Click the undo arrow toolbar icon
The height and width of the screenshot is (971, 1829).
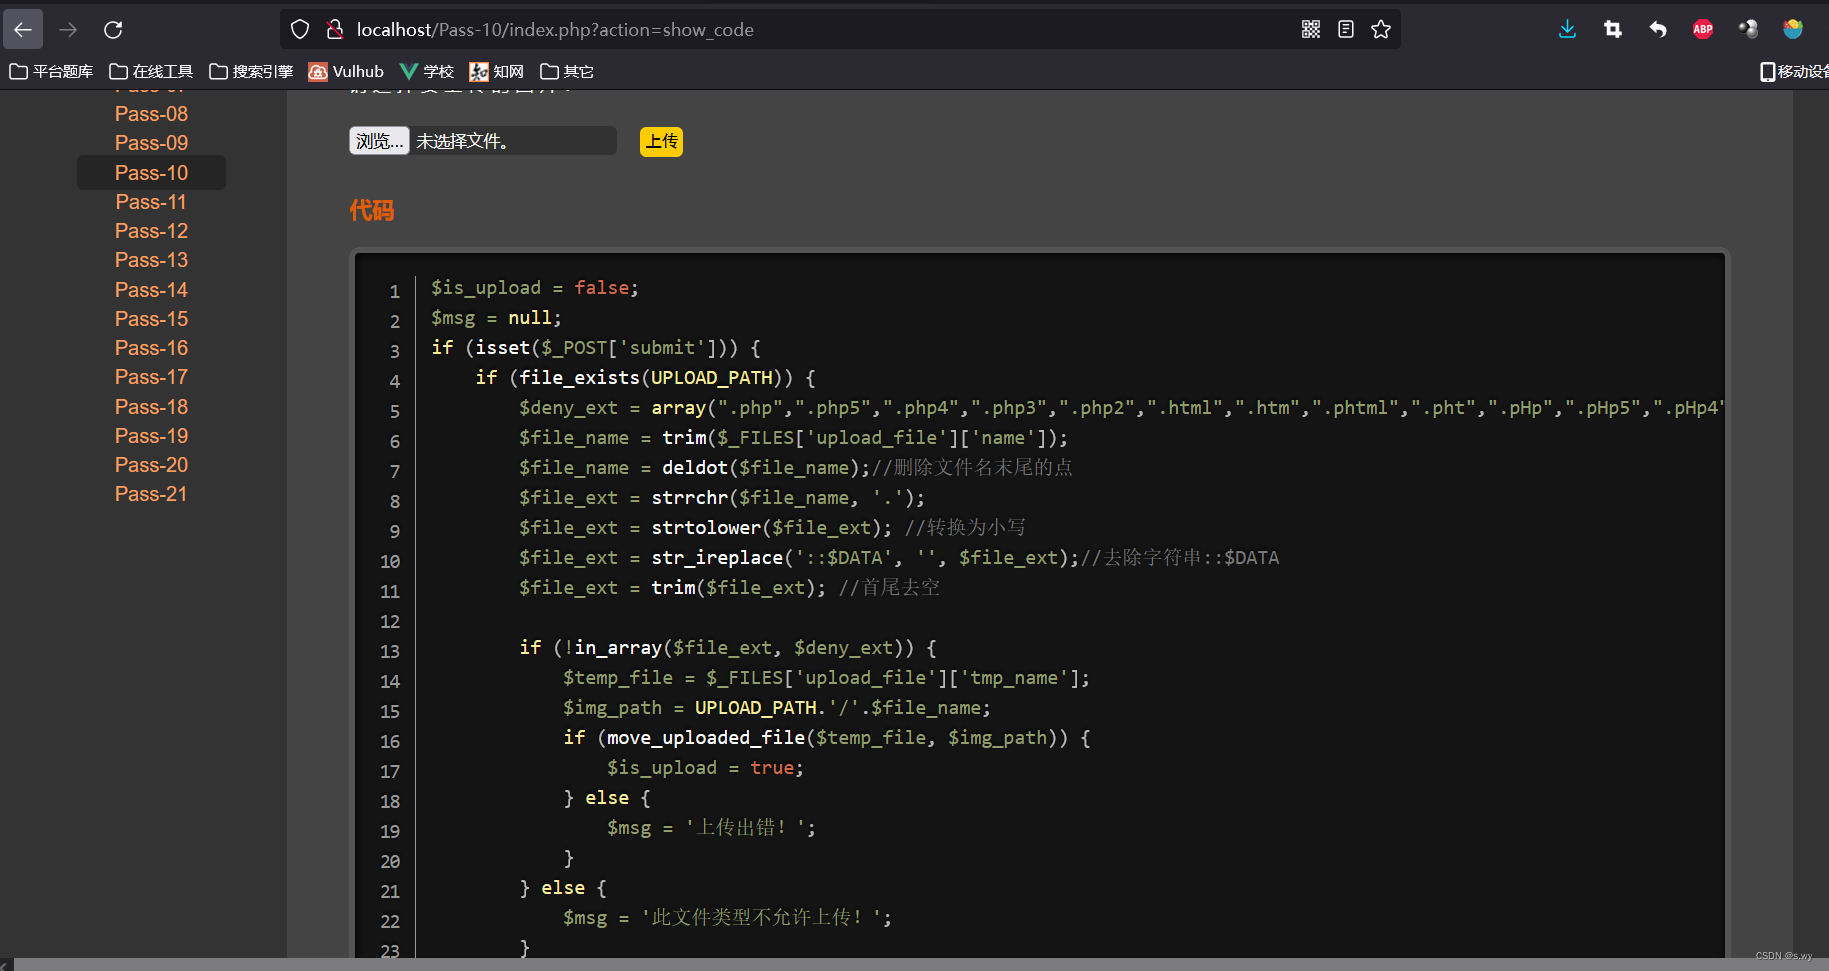pyautogui.click(x=1658, y=29)
